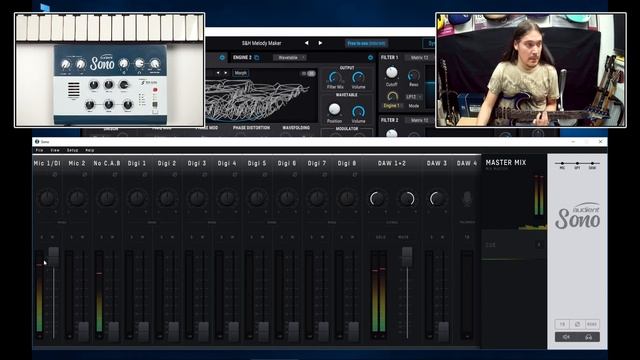
Task: Toggle the wavetable 2D/3D view switch
Action: pyautogui.click(x=308, y=73)
